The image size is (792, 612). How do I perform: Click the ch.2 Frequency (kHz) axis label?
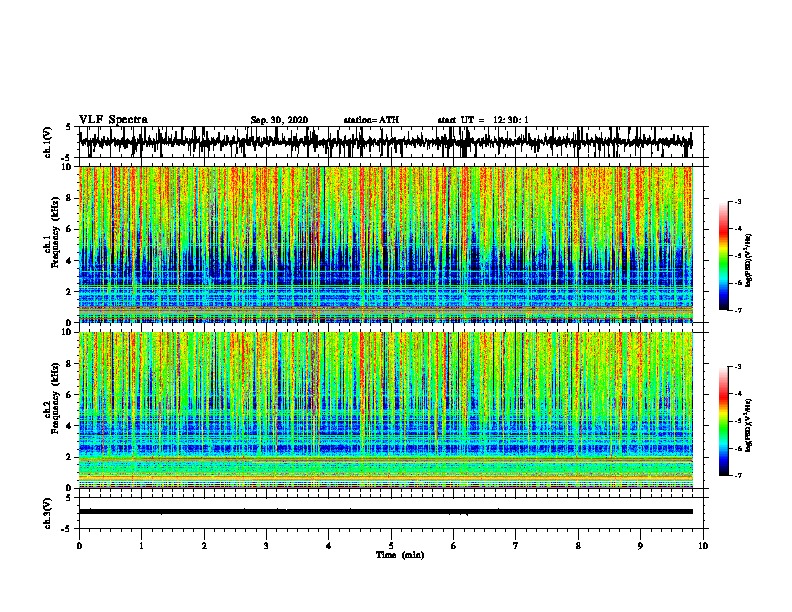point(53,397)
